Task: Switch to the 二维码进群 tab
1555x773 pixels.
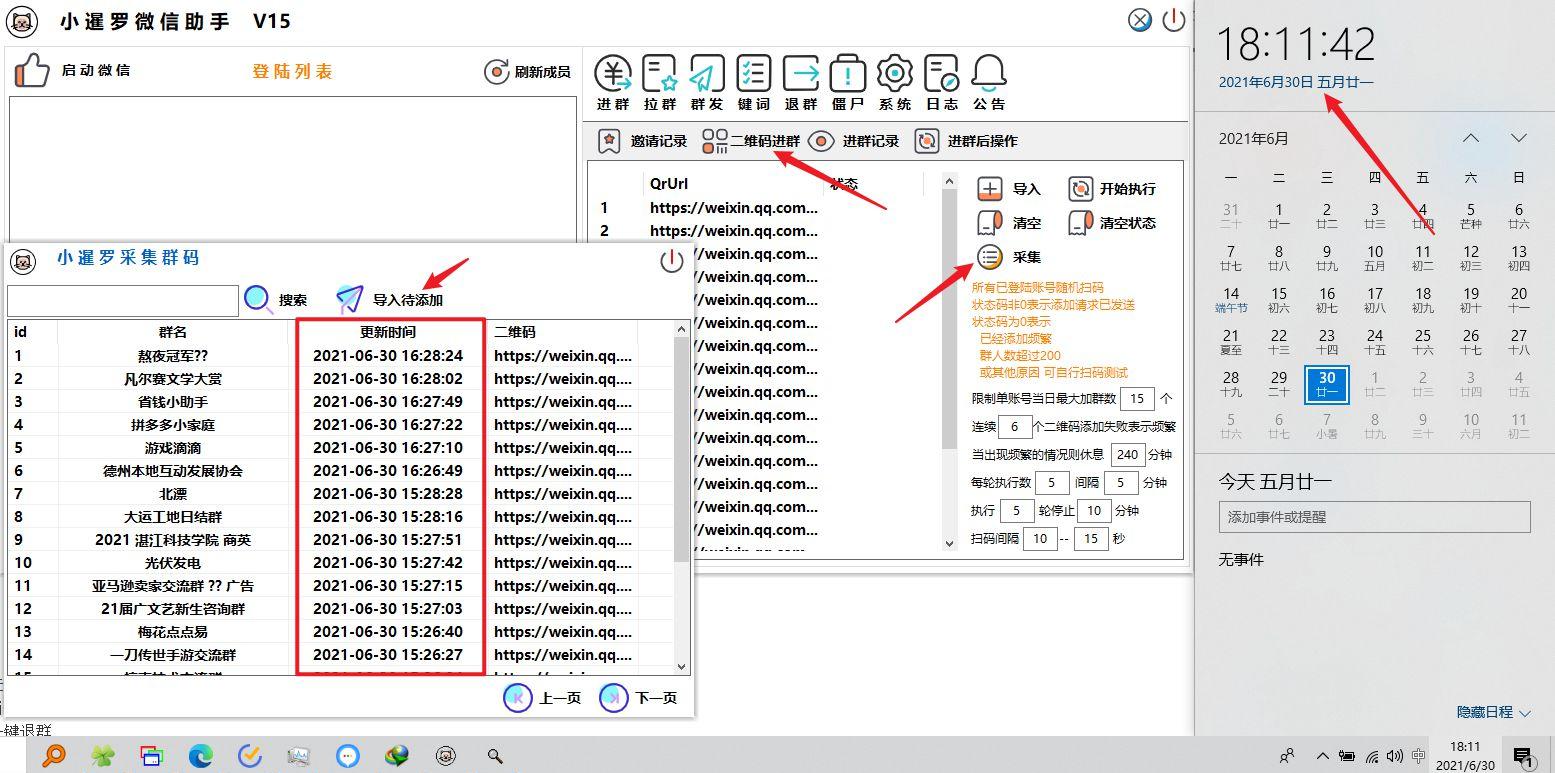Action: pyautogui.click(x=751, y=141)
